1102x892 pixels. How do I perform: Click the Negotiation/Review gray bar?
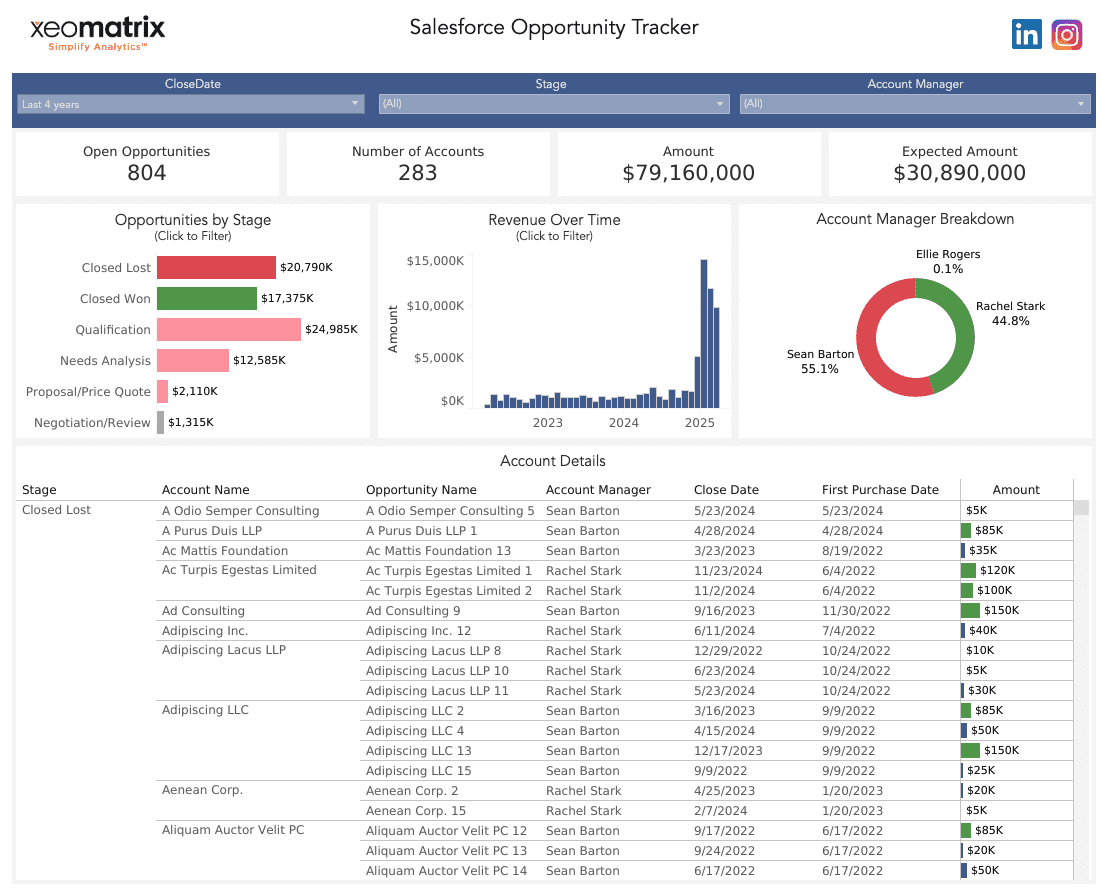(x=160, y=422)
